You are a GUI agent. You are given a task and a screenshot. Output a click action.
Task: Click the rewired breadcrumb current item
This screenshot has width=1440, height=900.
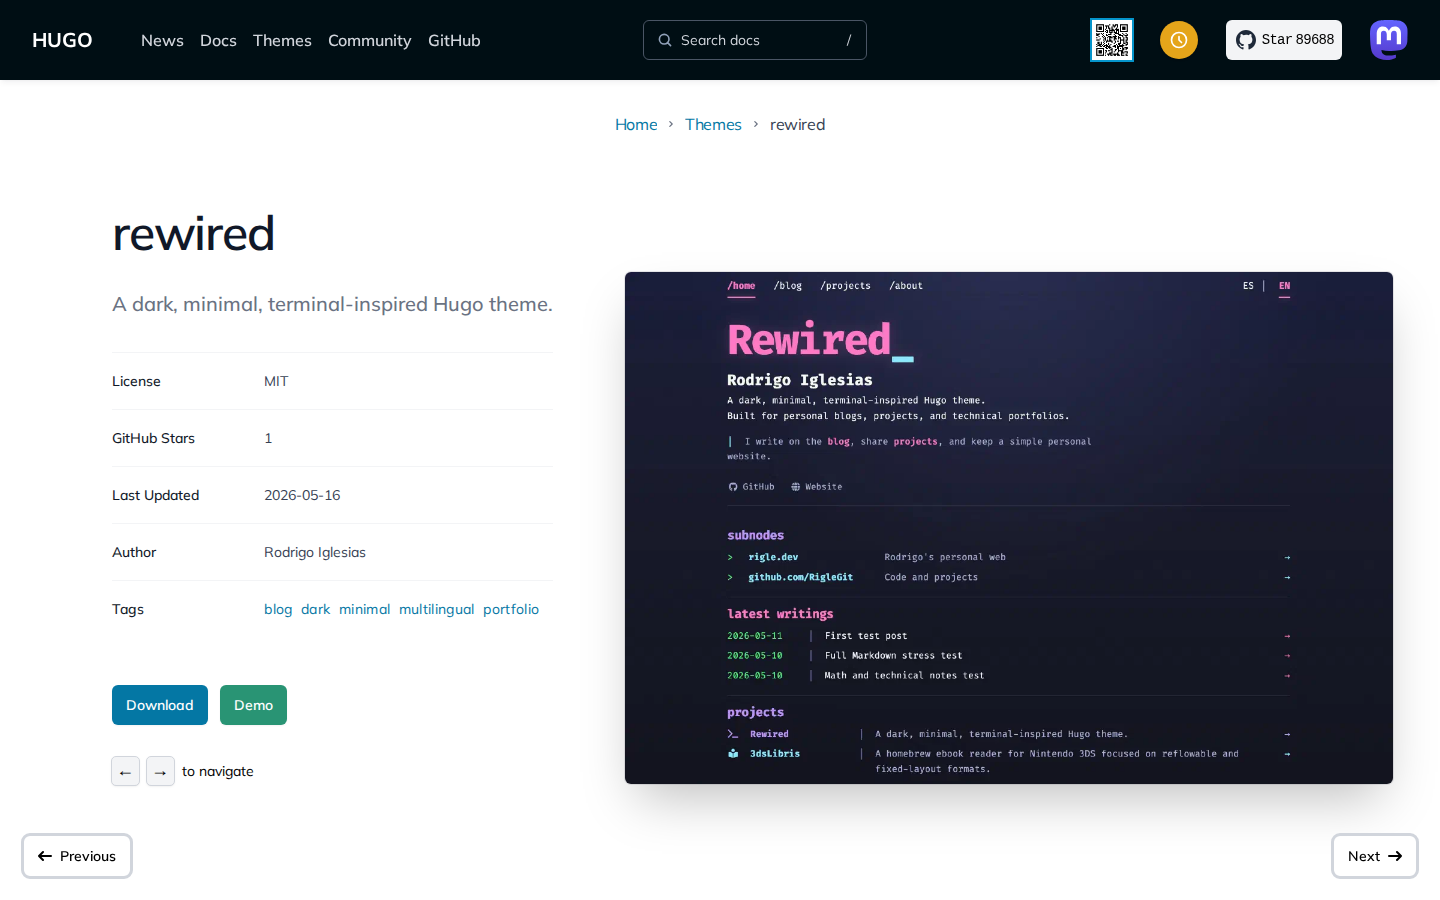[797, 124]
